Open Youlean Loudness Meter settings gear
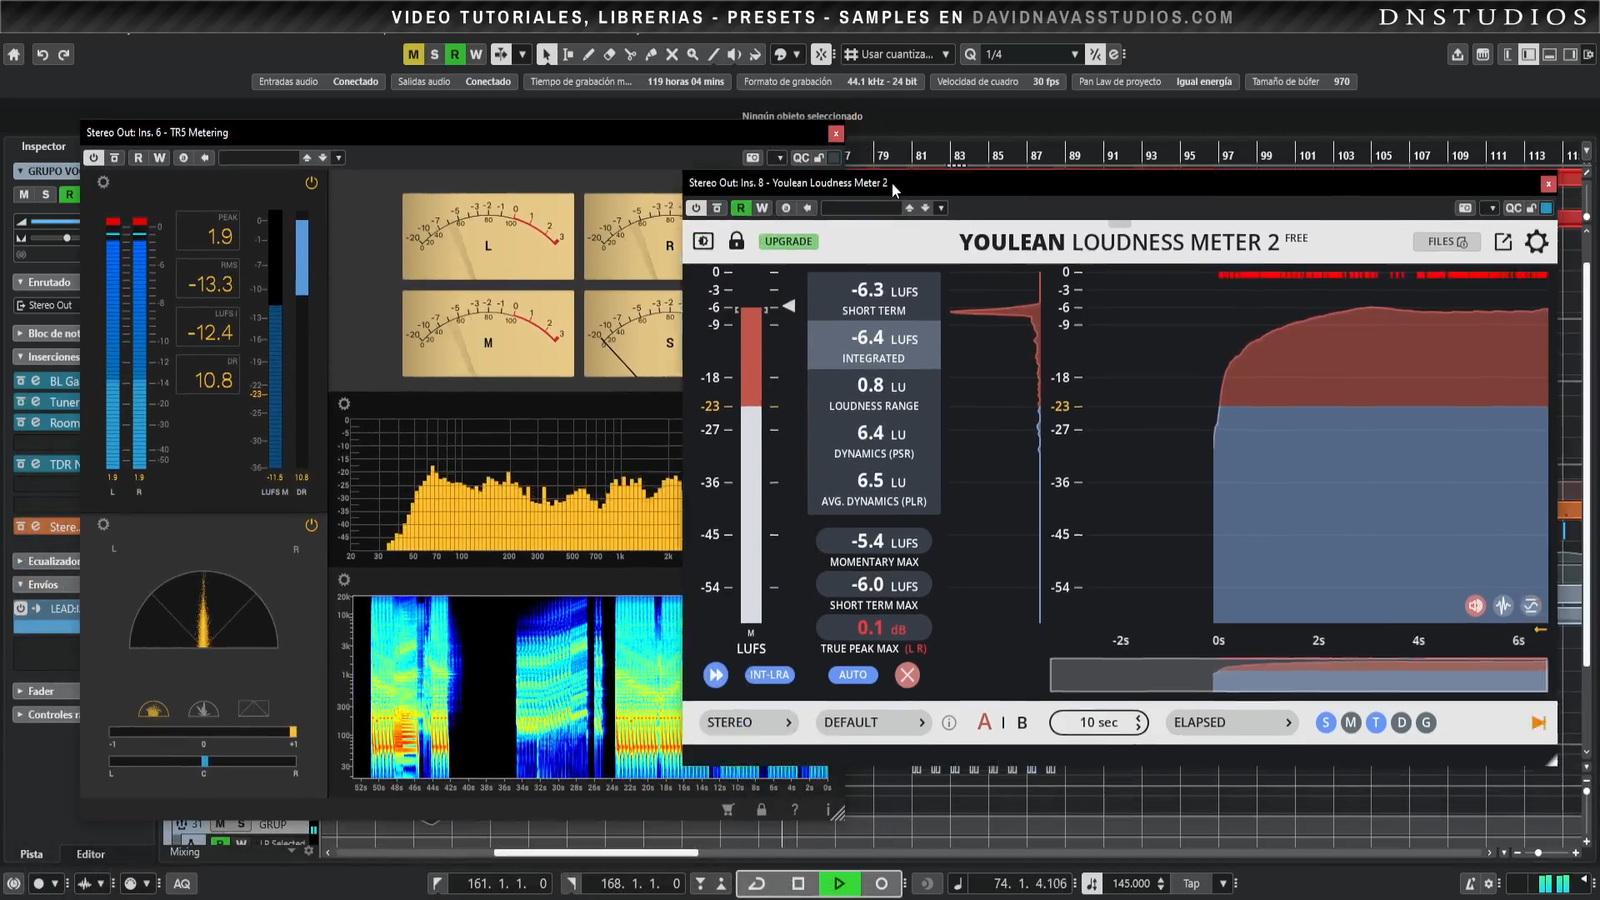 [x=1537, y=242]
